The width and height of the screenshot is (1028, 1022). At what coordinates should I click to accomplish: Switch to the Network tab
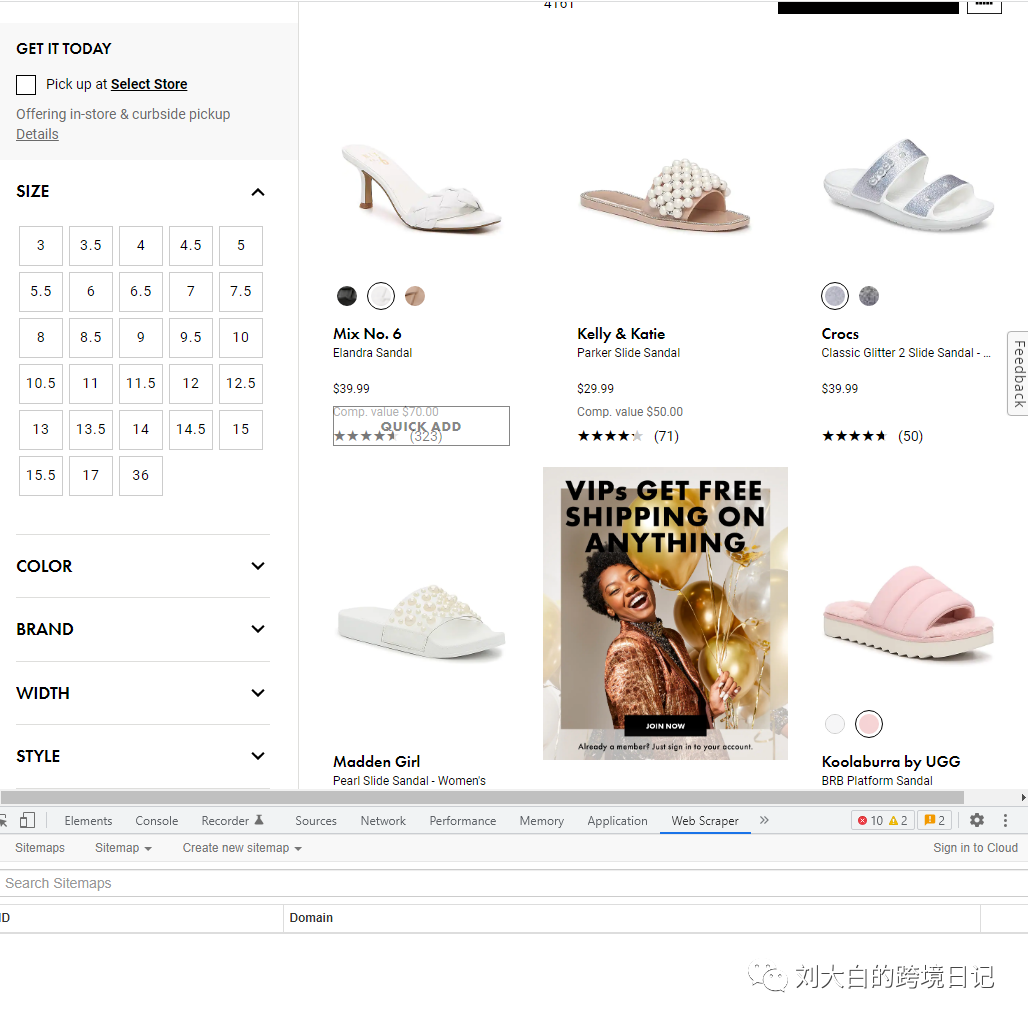coord(383,821)
